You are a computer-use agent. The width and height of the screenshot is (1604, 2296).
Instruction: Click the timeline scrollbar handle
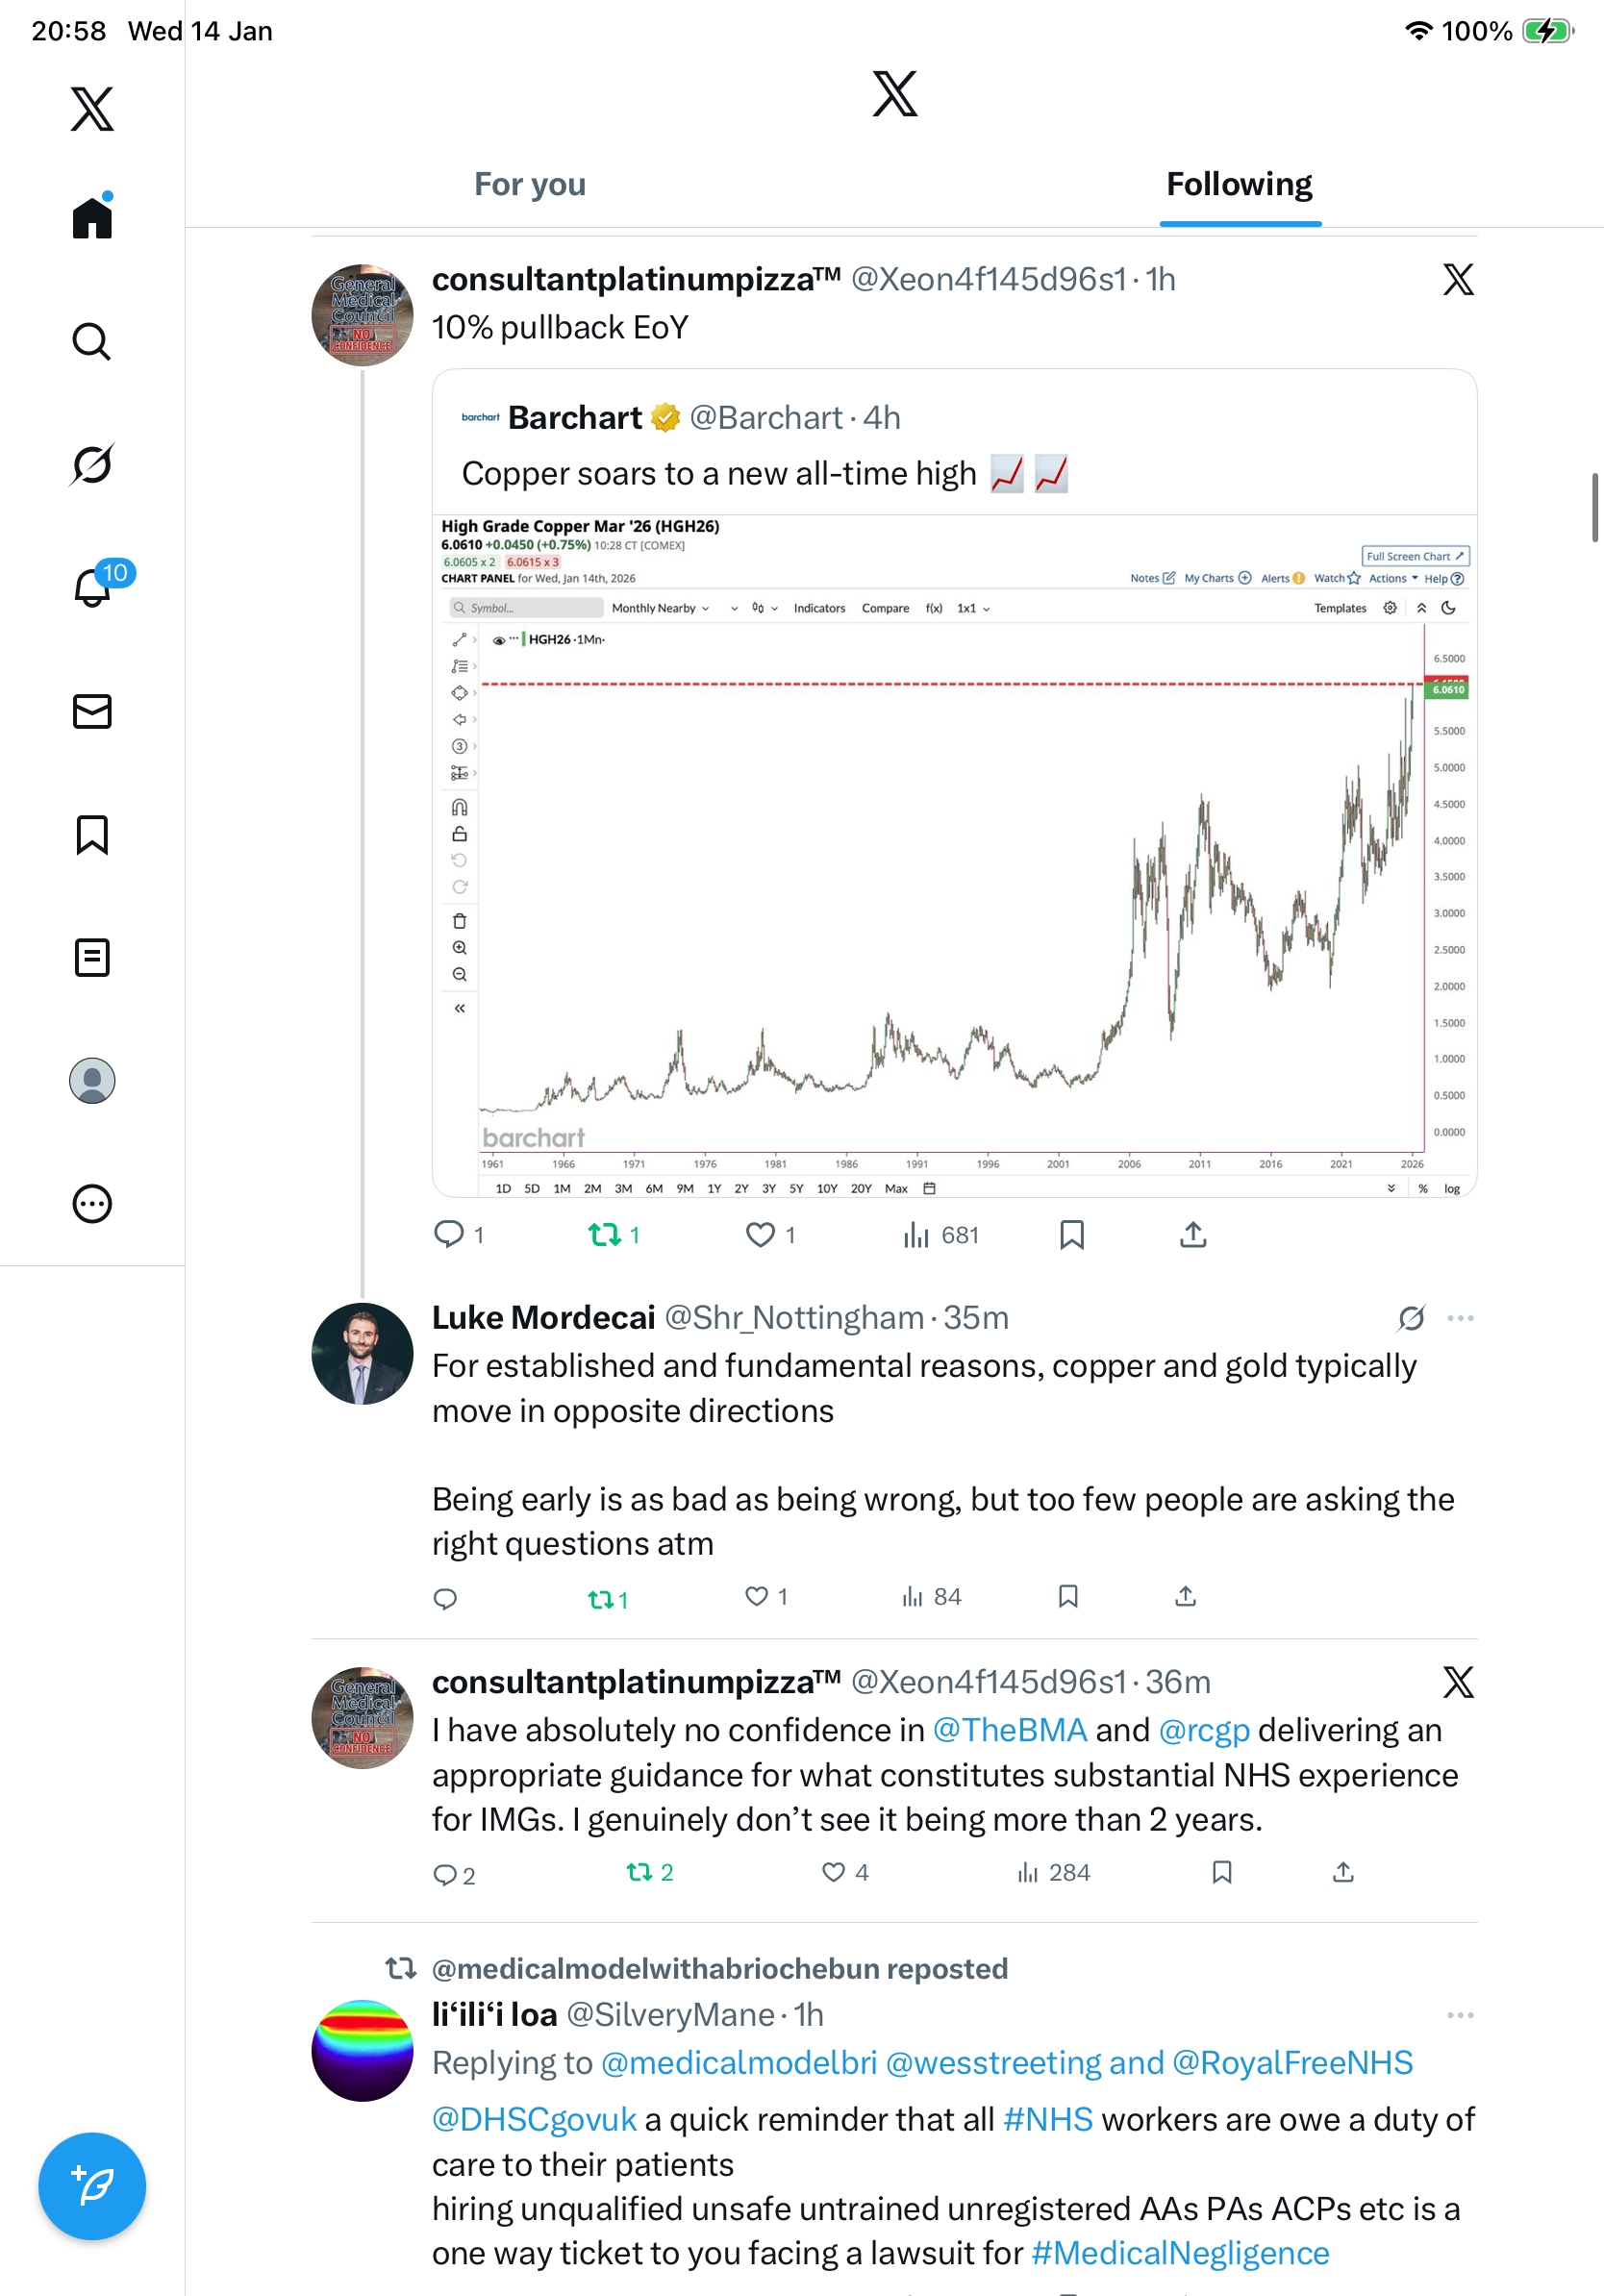[x=1595, y=508]
